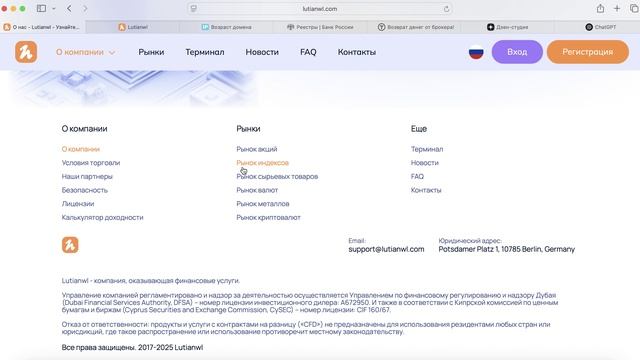
Task: Switch to the Возраст домена tab
Action: (227, 27)
